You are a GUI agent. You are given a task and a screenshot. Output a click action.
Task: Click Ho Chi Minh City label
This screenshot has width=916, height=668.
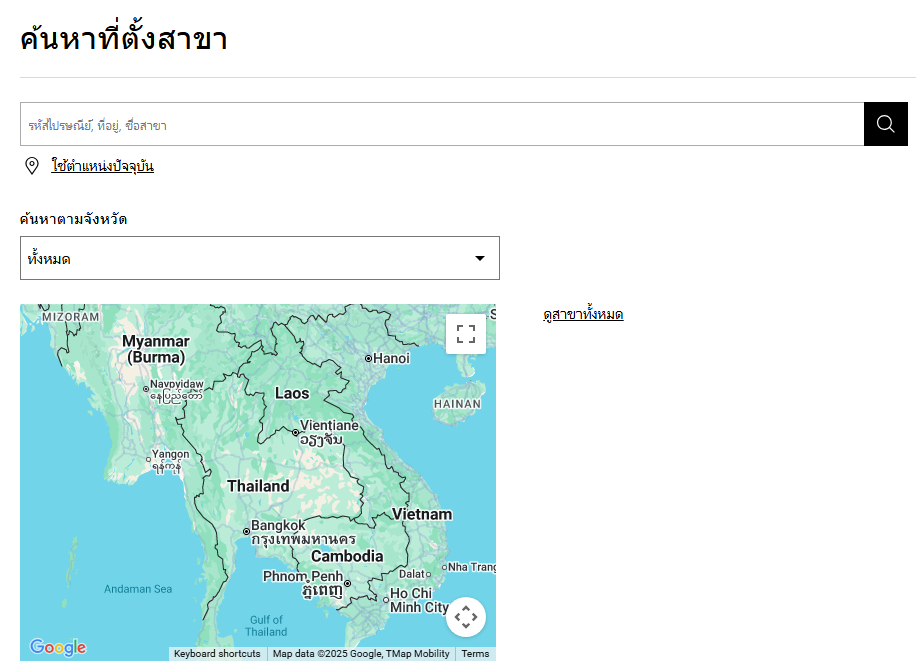(x=418, y=600)
